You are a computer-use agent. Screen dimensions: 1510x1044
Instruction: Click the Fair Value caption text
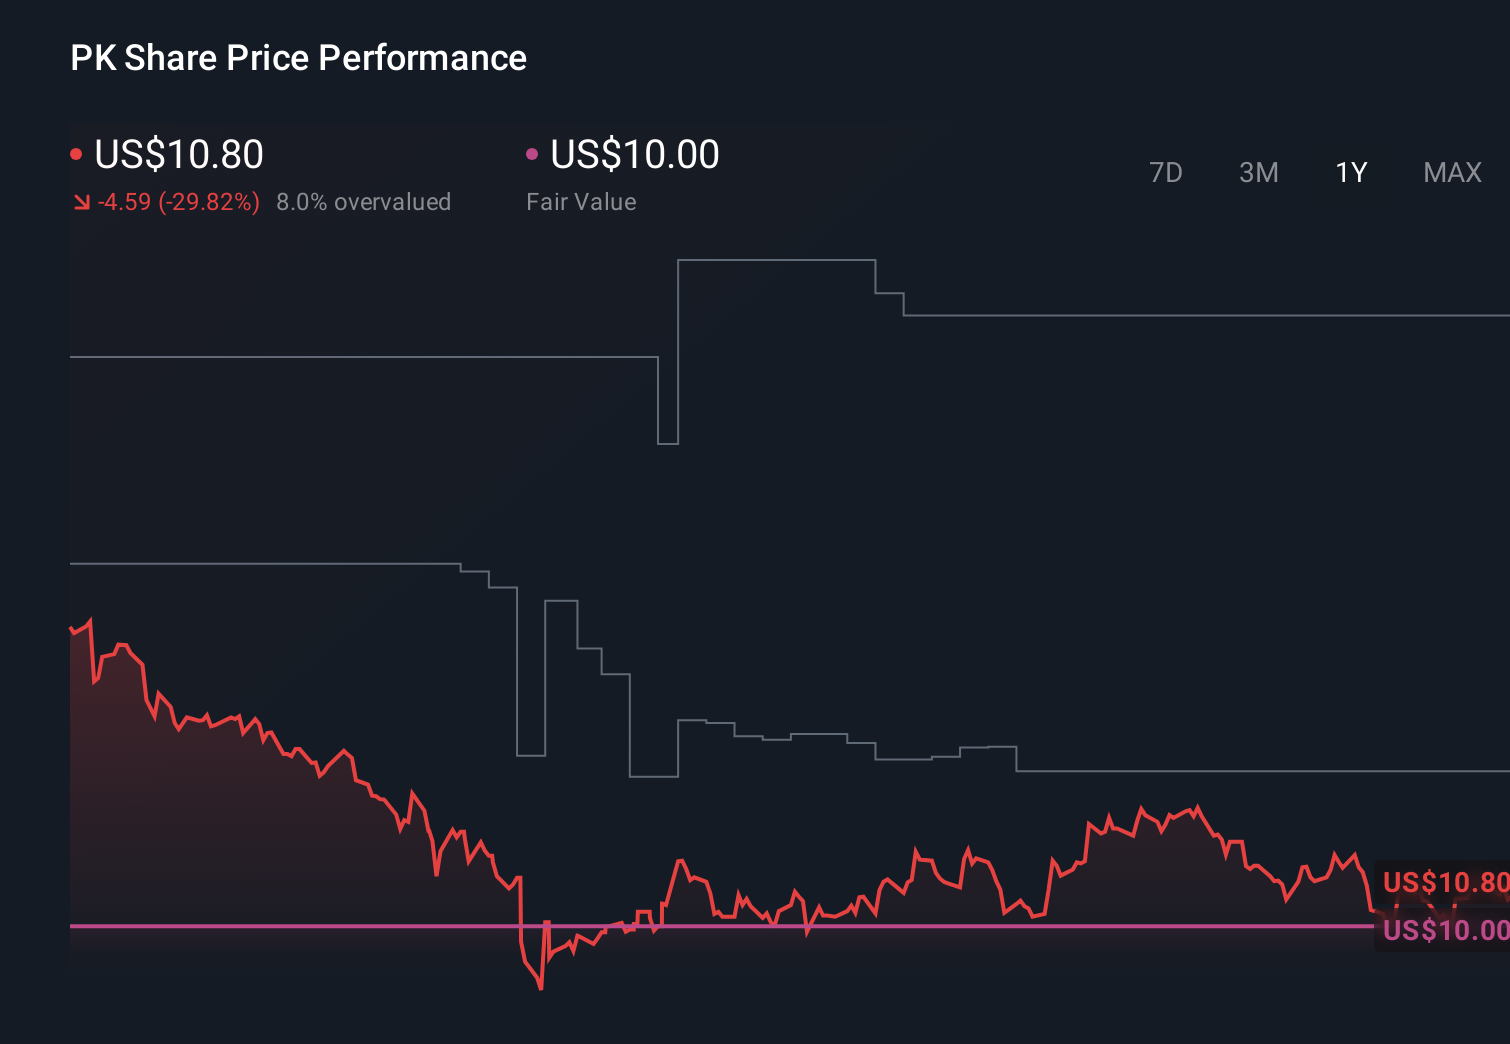point(581,202)
